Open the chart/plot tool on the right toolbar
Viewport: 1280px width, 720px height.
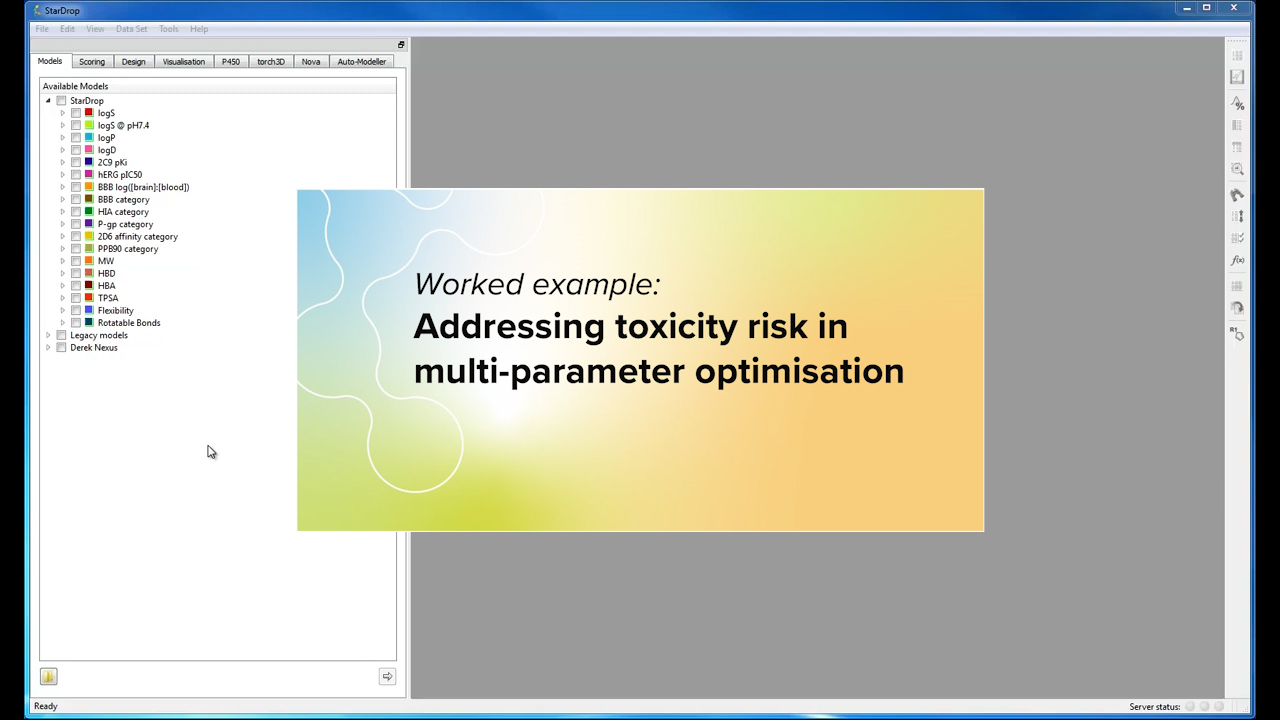point(1237,76)
